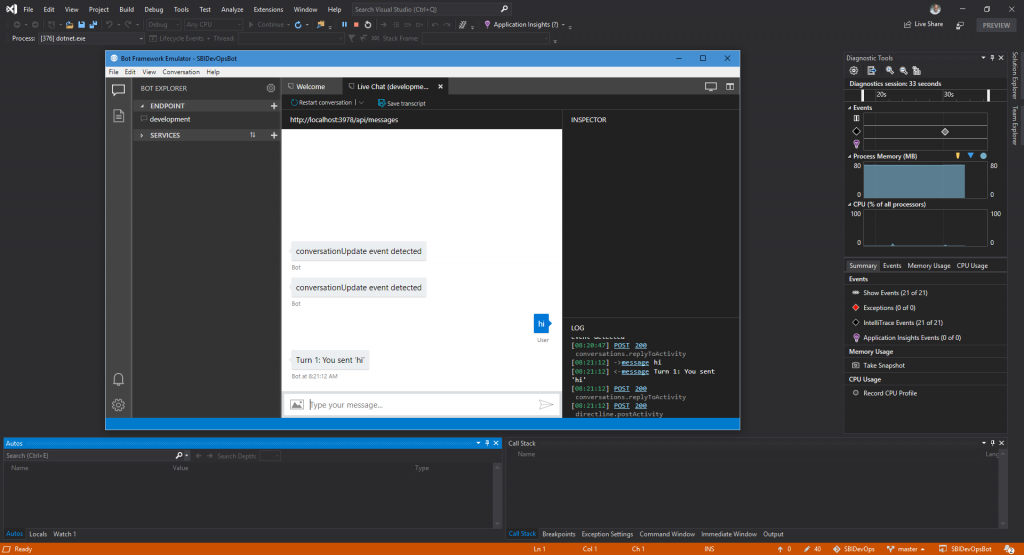Image resolution: width=1024 pixels, height=555 pixels.
Task: Click the Save All toolbar icon
Action: (x=93, y=25)
